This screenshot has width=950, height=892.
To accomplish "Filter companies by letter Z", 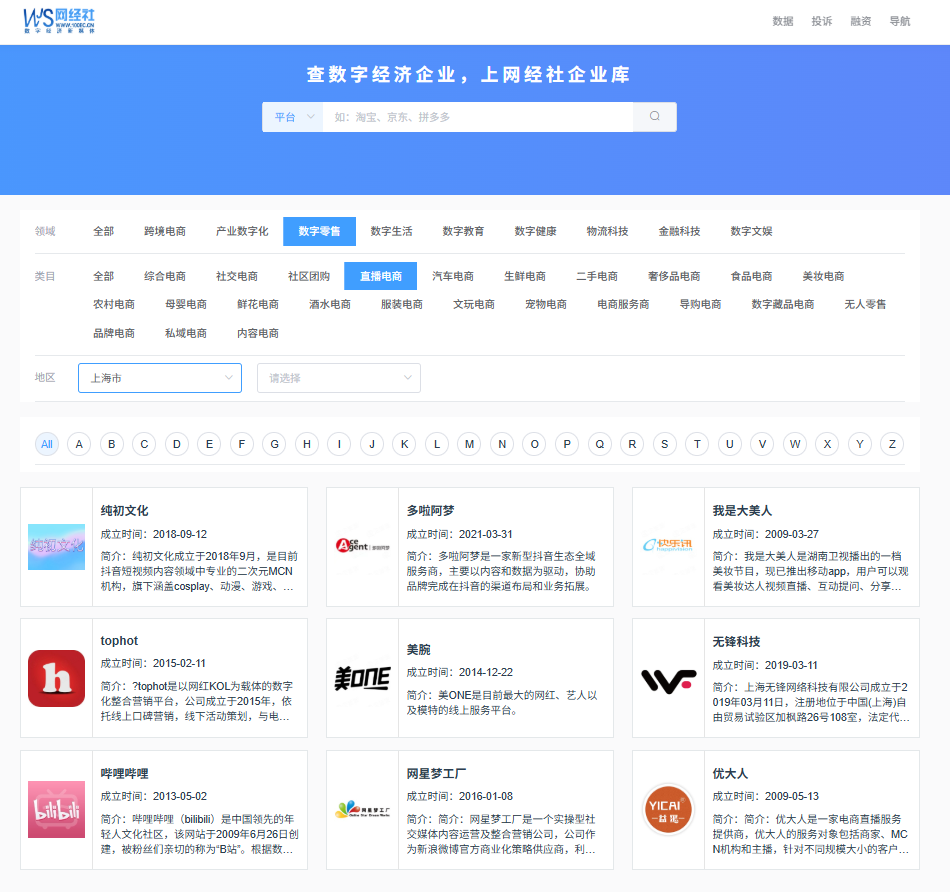I will (x=890, y=444).
